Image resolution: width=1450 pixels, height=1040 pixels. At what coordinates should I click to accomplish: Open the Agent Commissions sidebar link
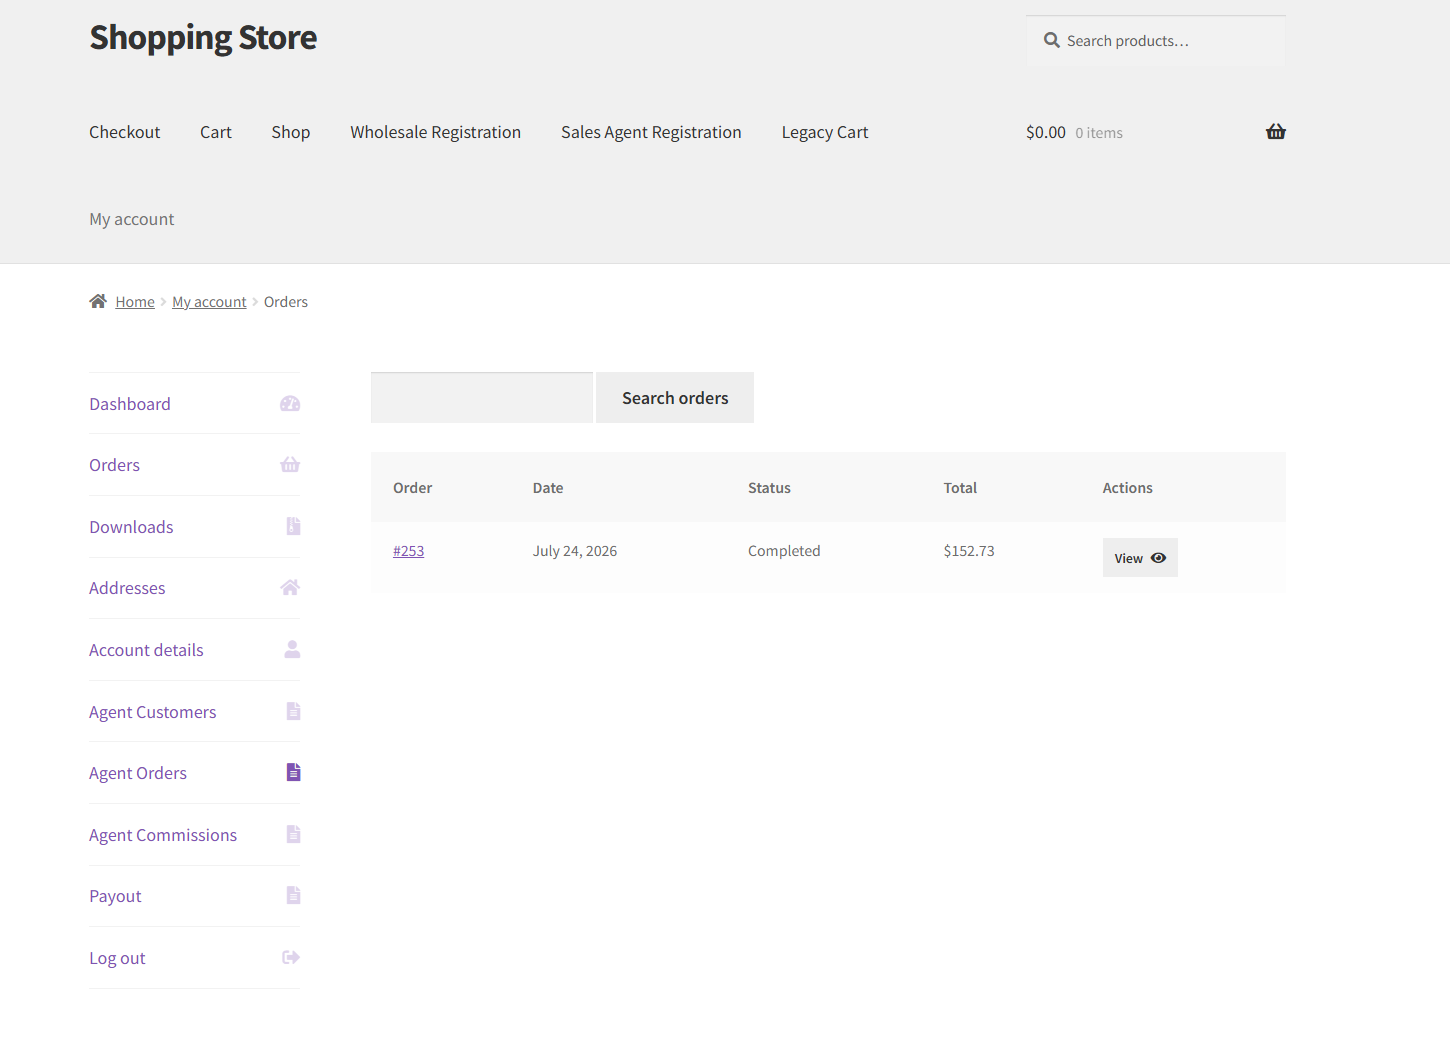163,835
